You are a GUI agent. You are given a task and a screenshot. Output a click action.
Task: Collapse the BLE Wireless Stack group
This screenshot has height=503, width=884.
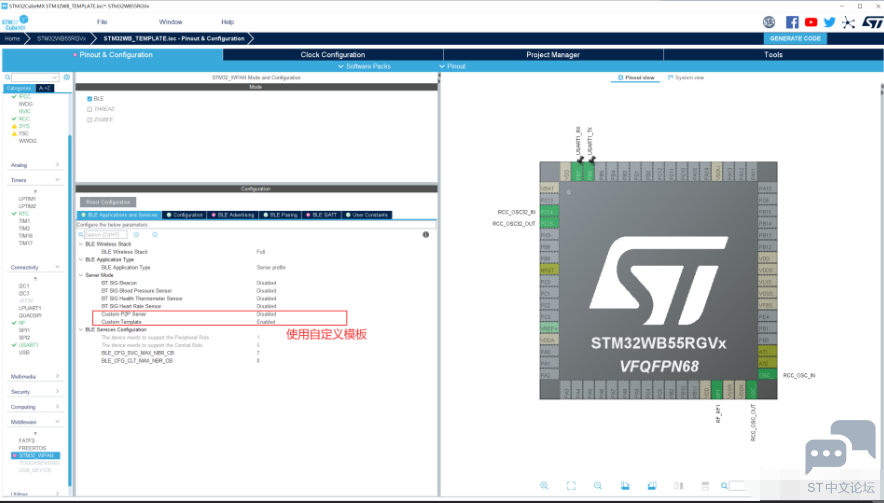click(x=81, y=244)
